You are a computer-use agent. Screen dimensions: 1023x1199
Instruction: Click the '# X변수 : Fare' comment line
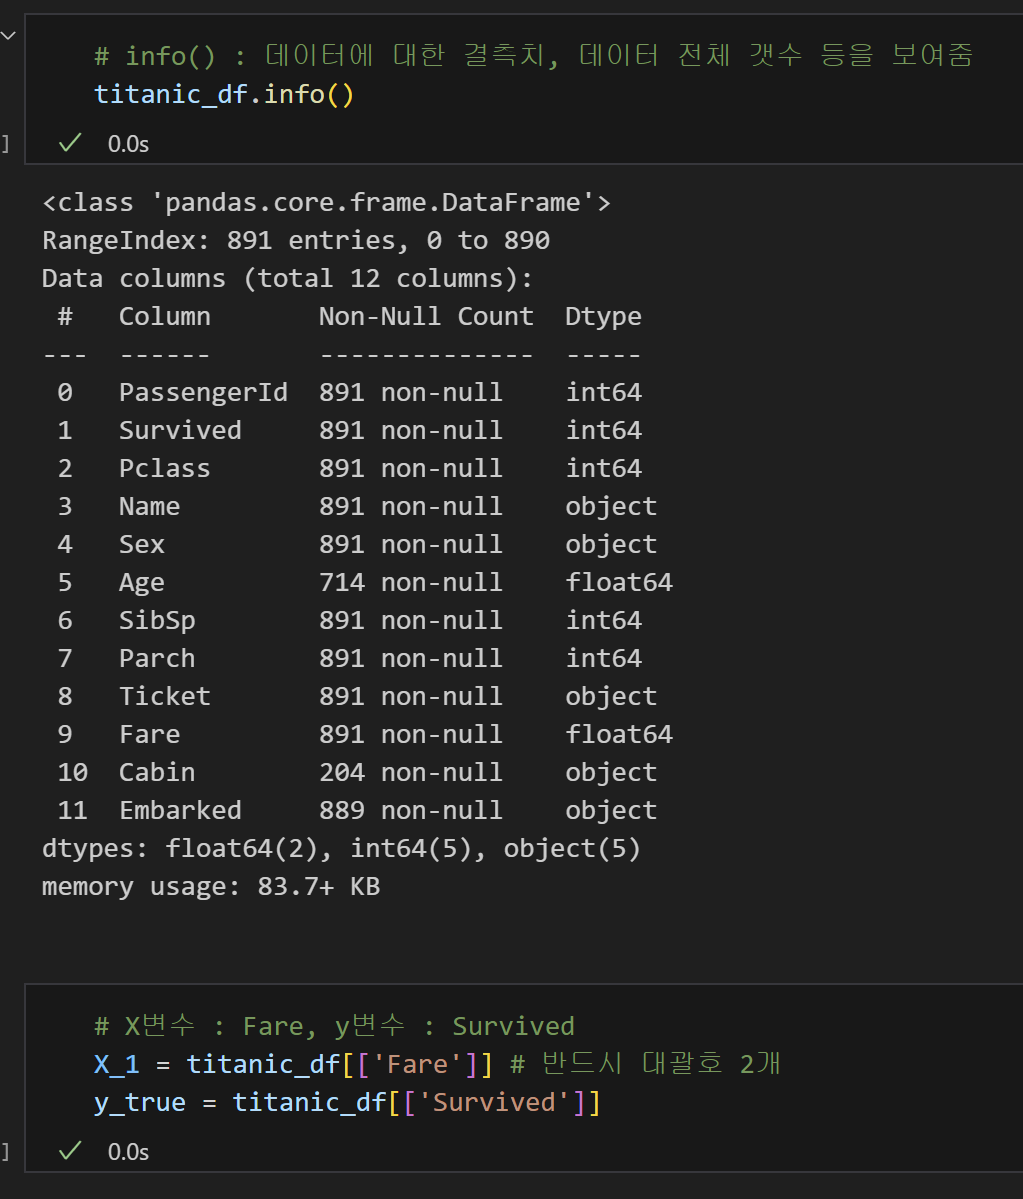point(333,1025)
